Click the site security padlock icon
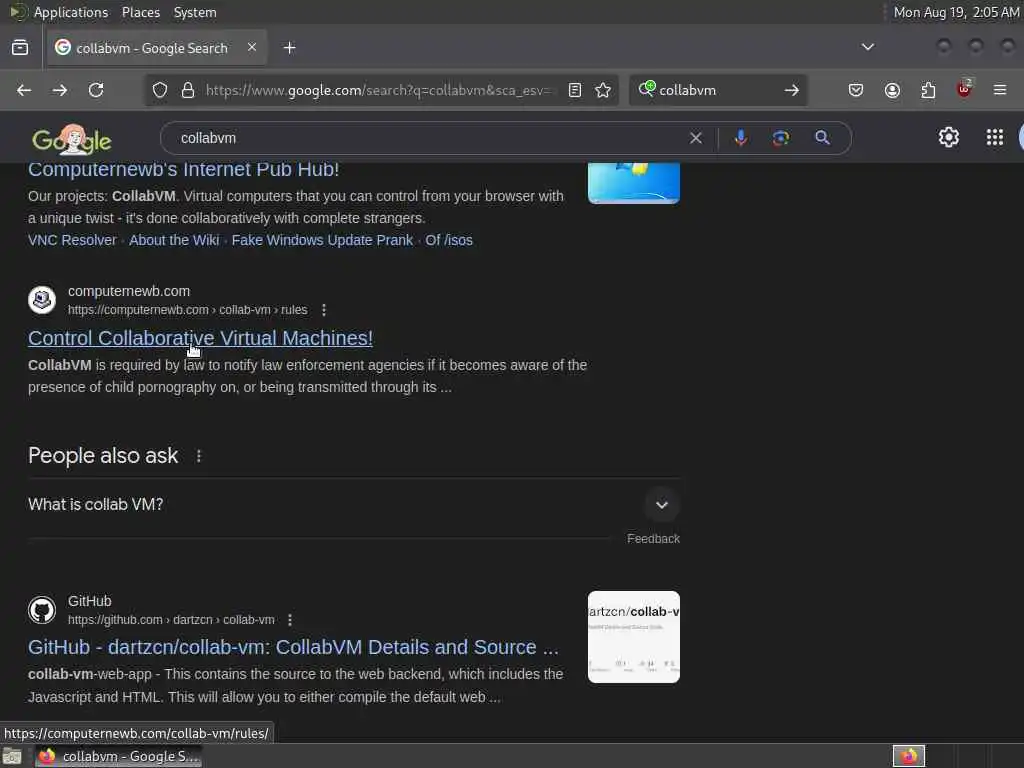The width and height of the screenshot is (1024, 768). click(x=188, y=90)
